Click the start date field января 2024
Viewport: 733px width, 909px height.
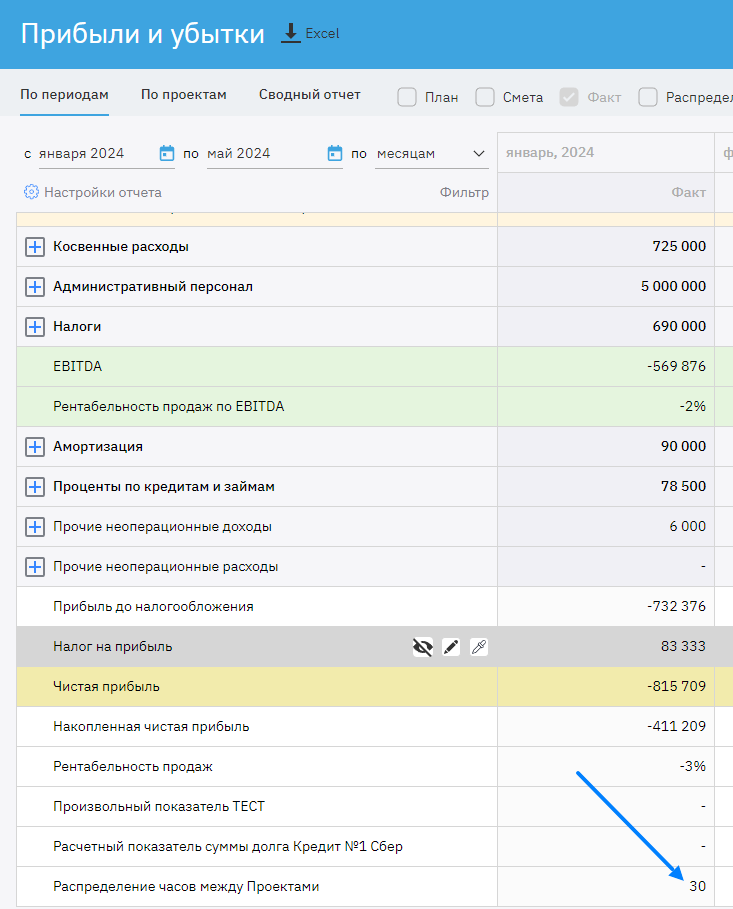point(82,153)
